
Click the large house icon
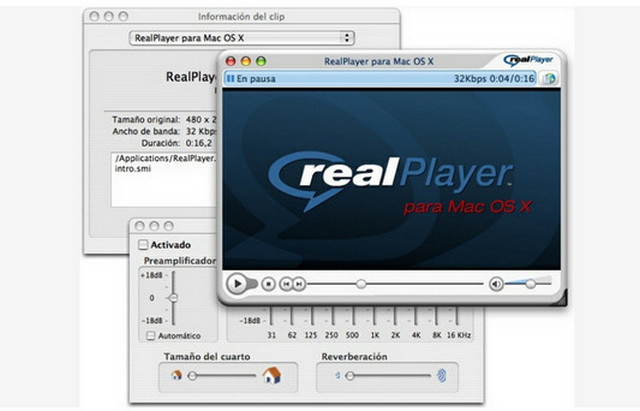click(272, 375)
